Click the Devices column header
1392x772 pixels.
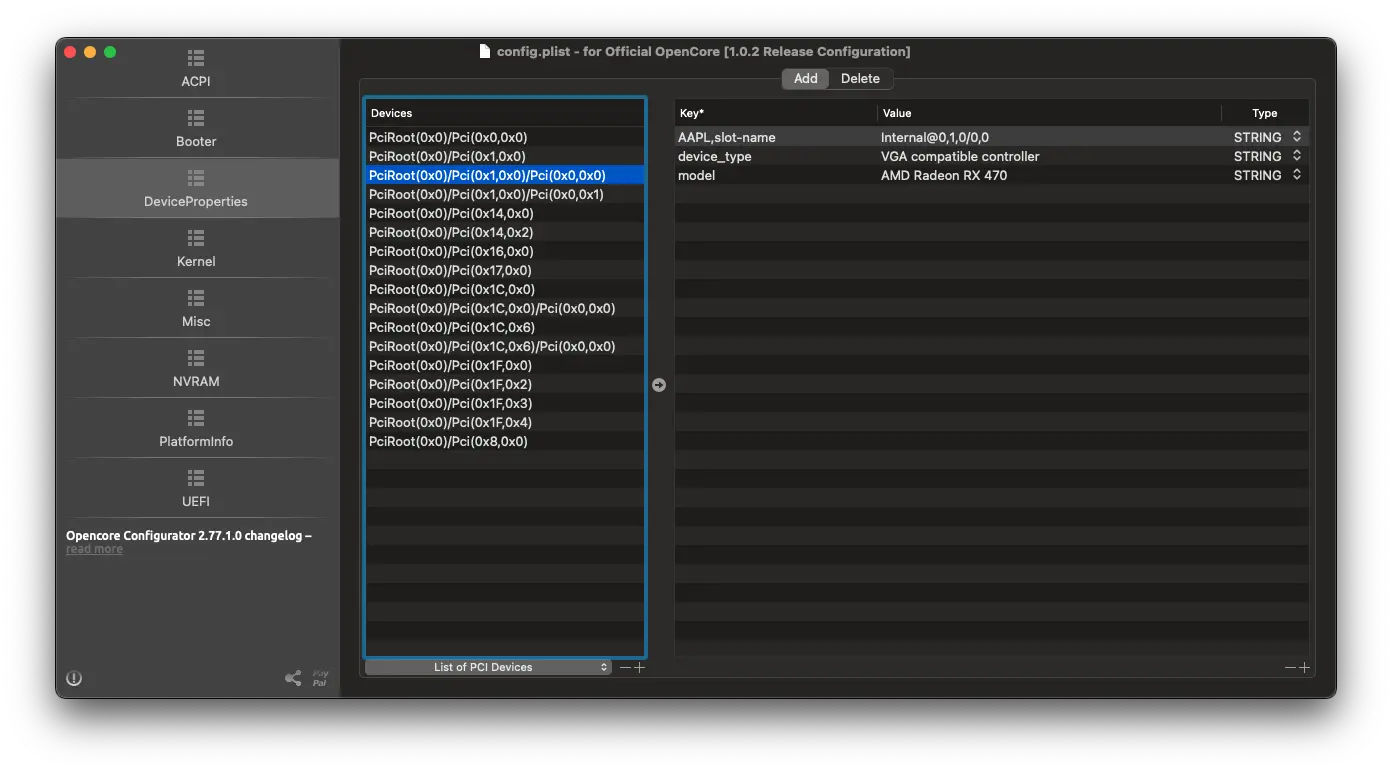click(x=505, y=113)
